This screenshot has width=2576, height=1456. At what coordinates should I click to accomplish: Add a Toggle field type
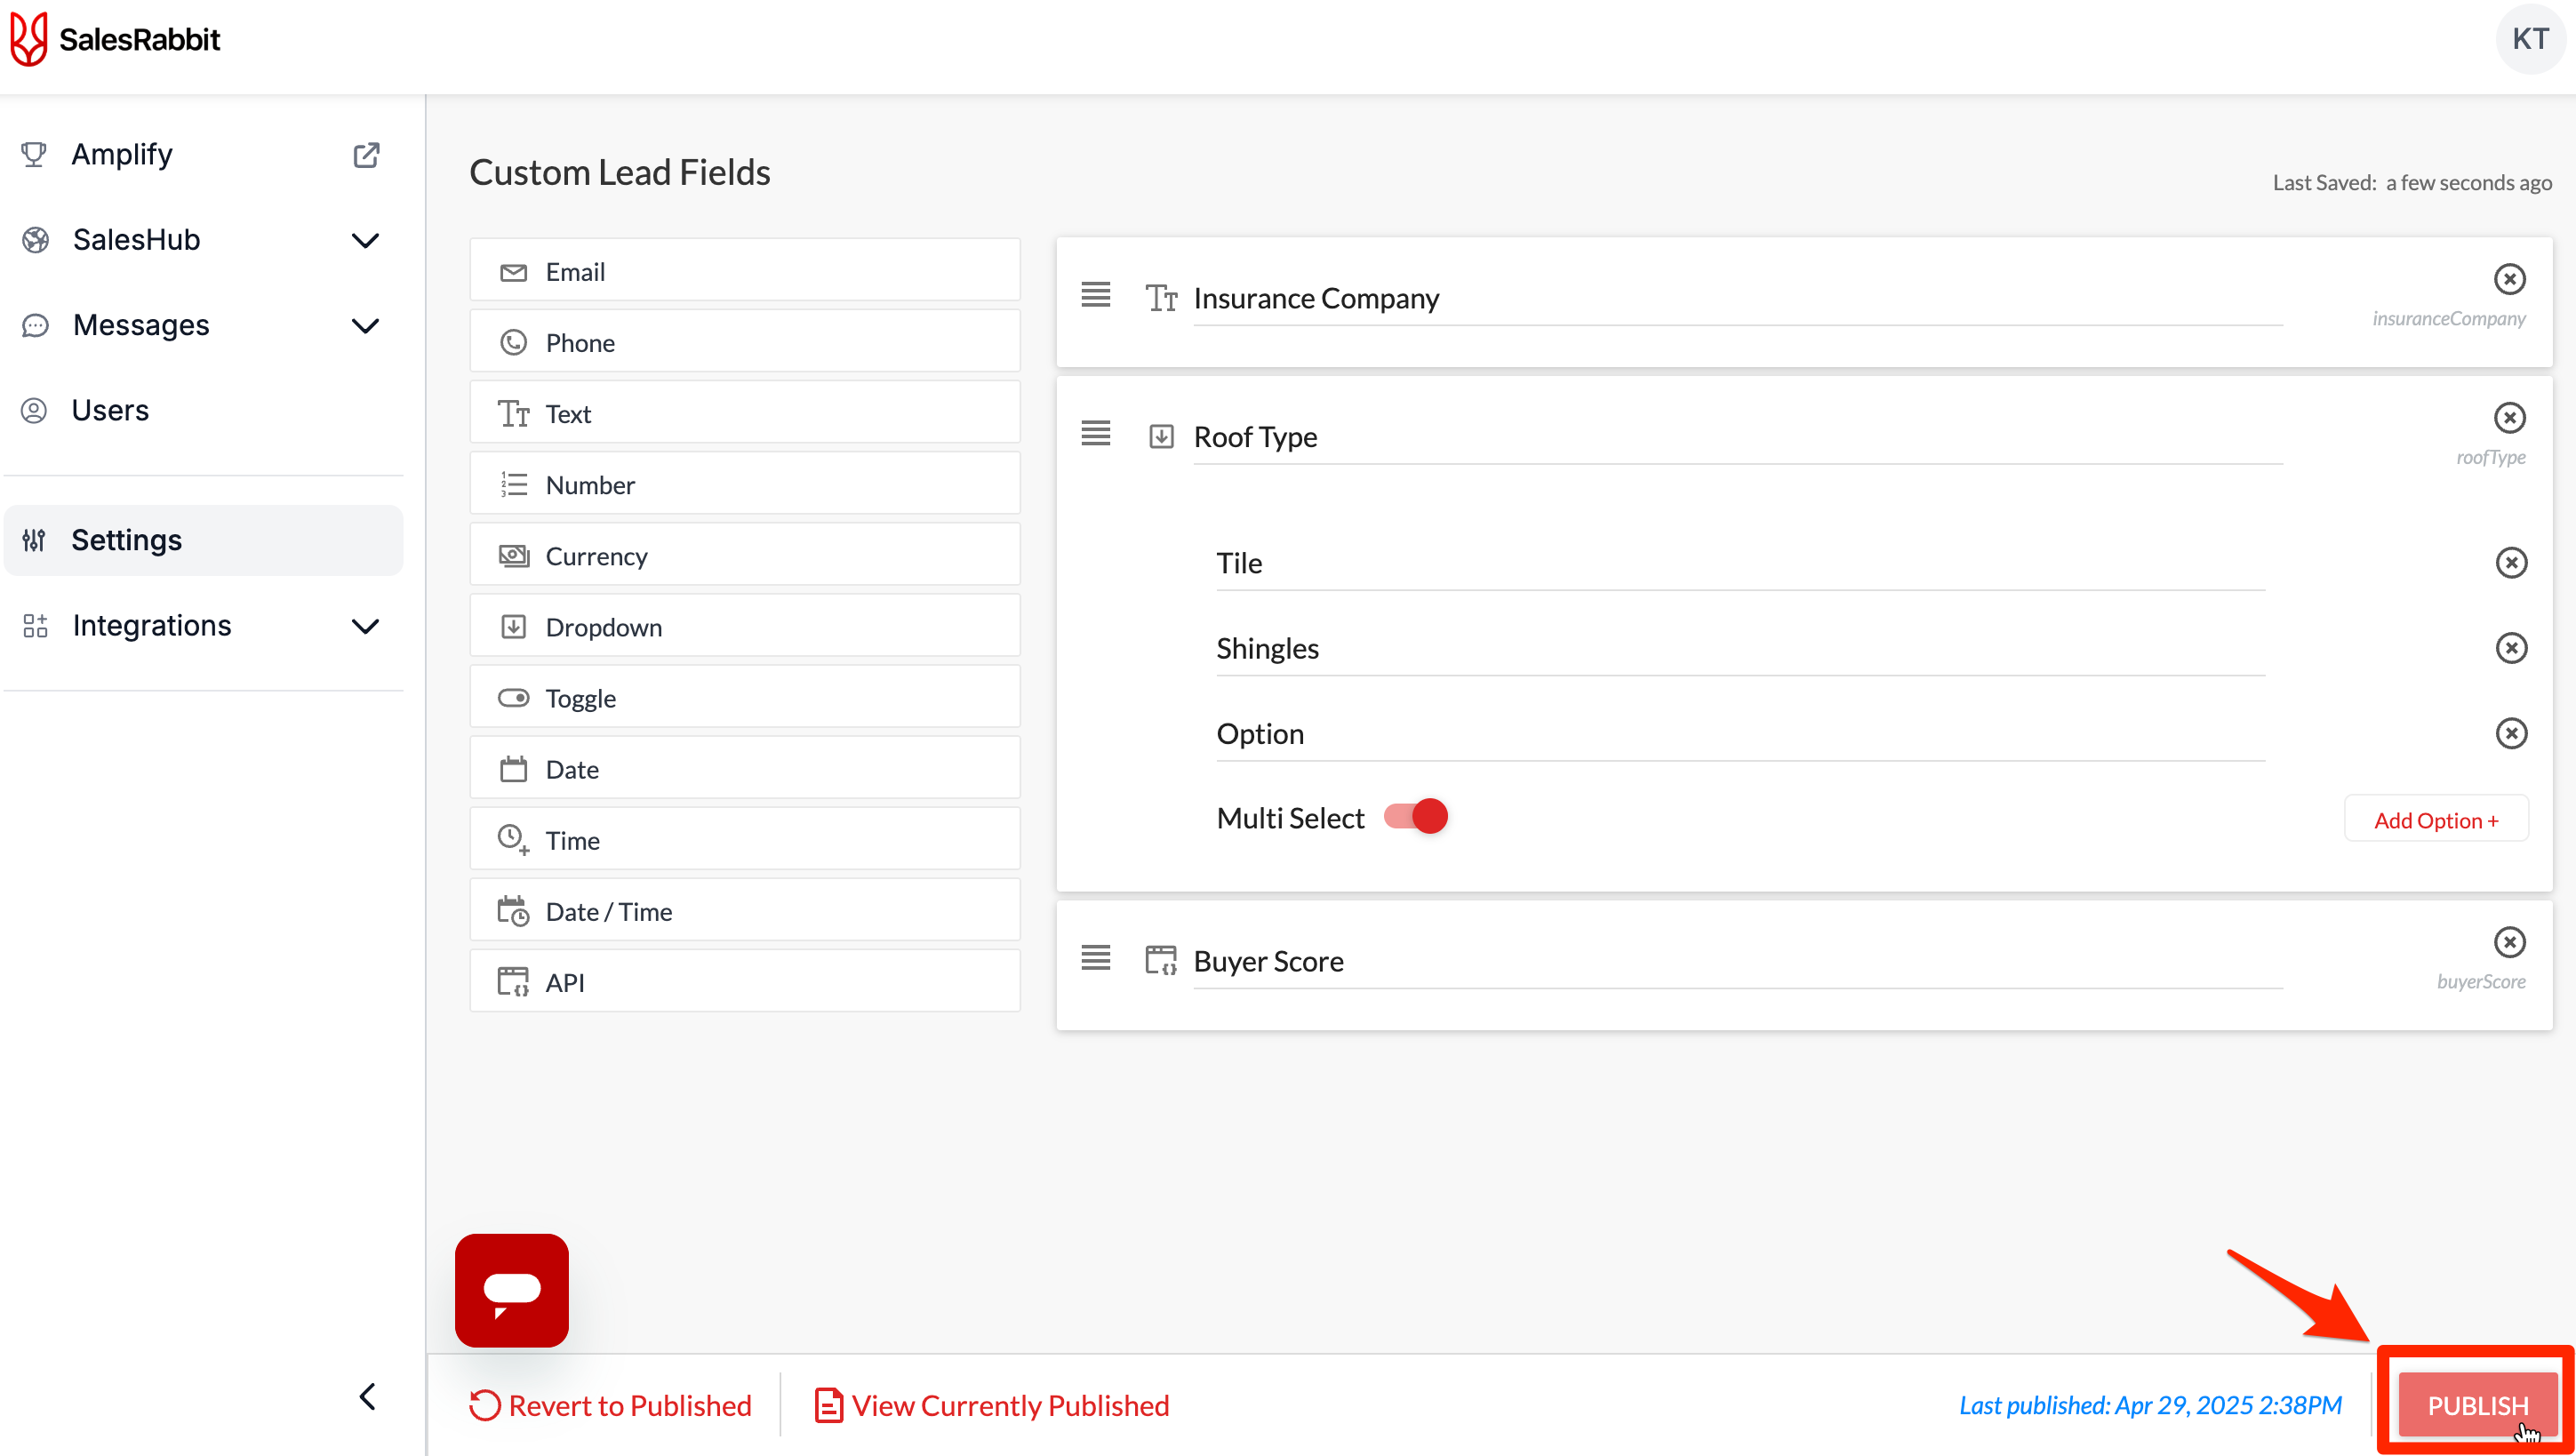(x=745, y=696)
